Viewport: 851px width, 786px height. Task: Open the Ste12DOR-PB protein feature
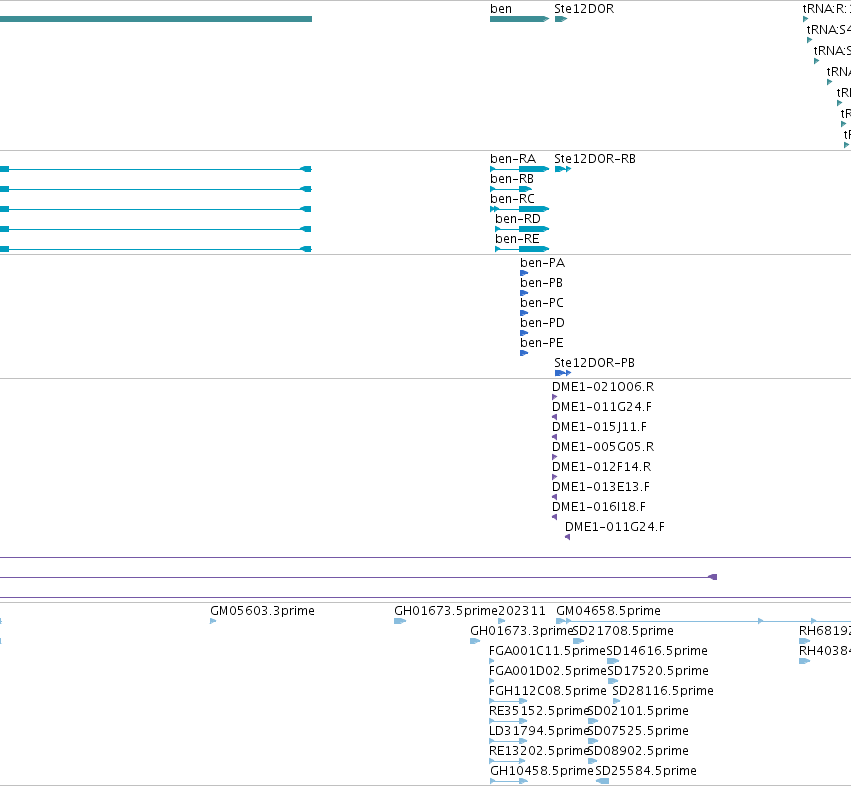pos(563,373)
